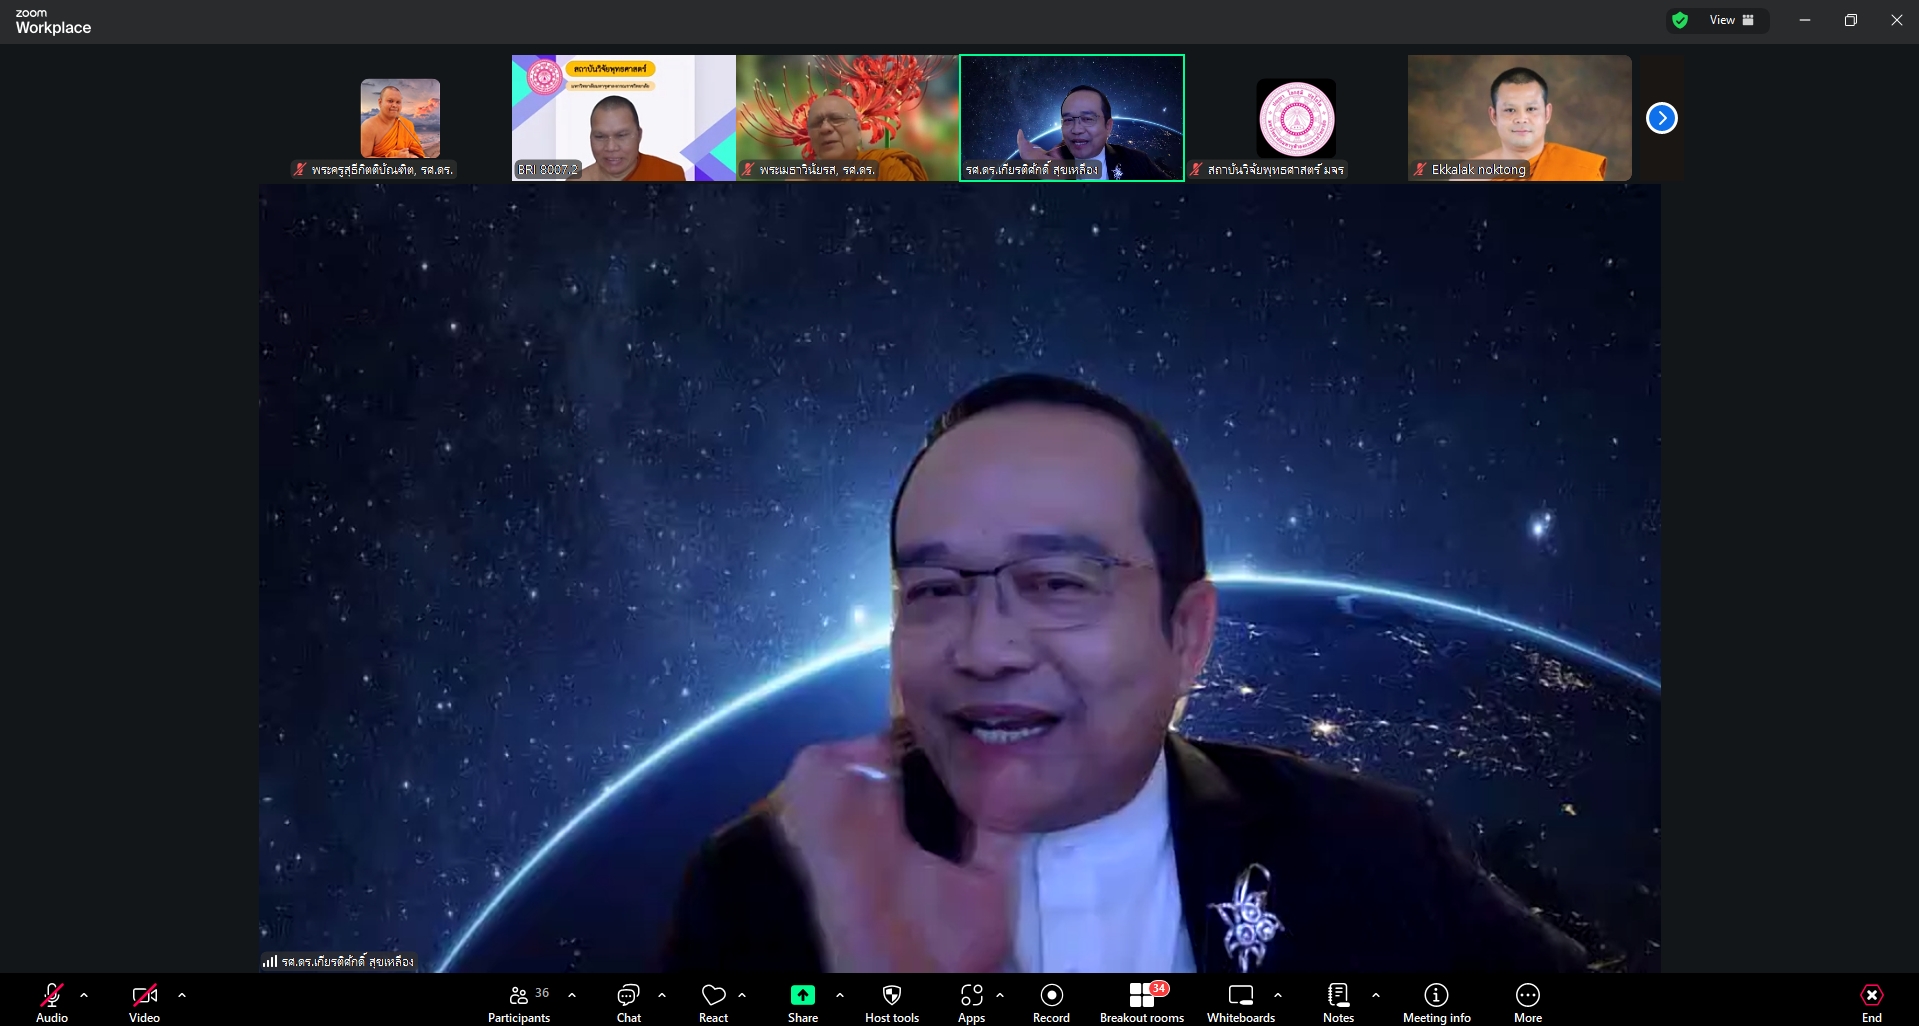Open the More options menu

click(1527, 1002)
